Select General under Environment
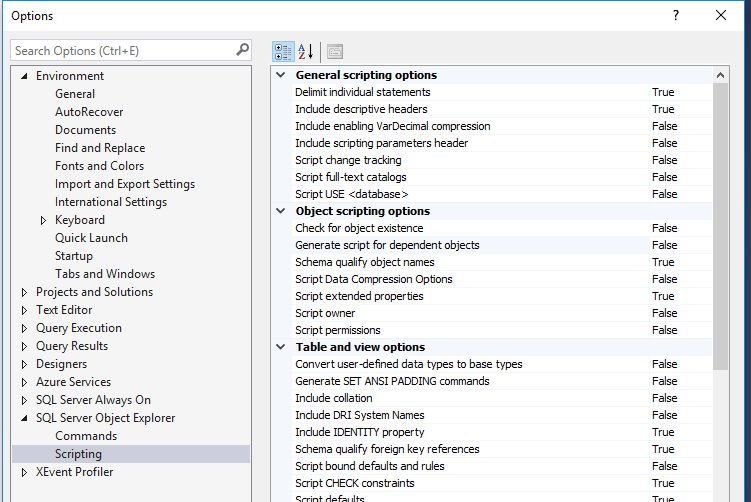This screenshot has width=751, height=502. tap(75, 94)
